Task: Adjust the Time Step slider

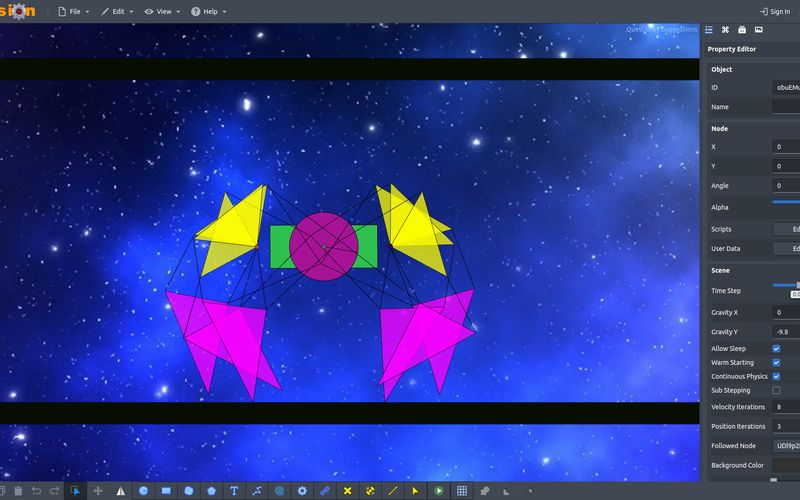Action: click(x=786, y=285)
